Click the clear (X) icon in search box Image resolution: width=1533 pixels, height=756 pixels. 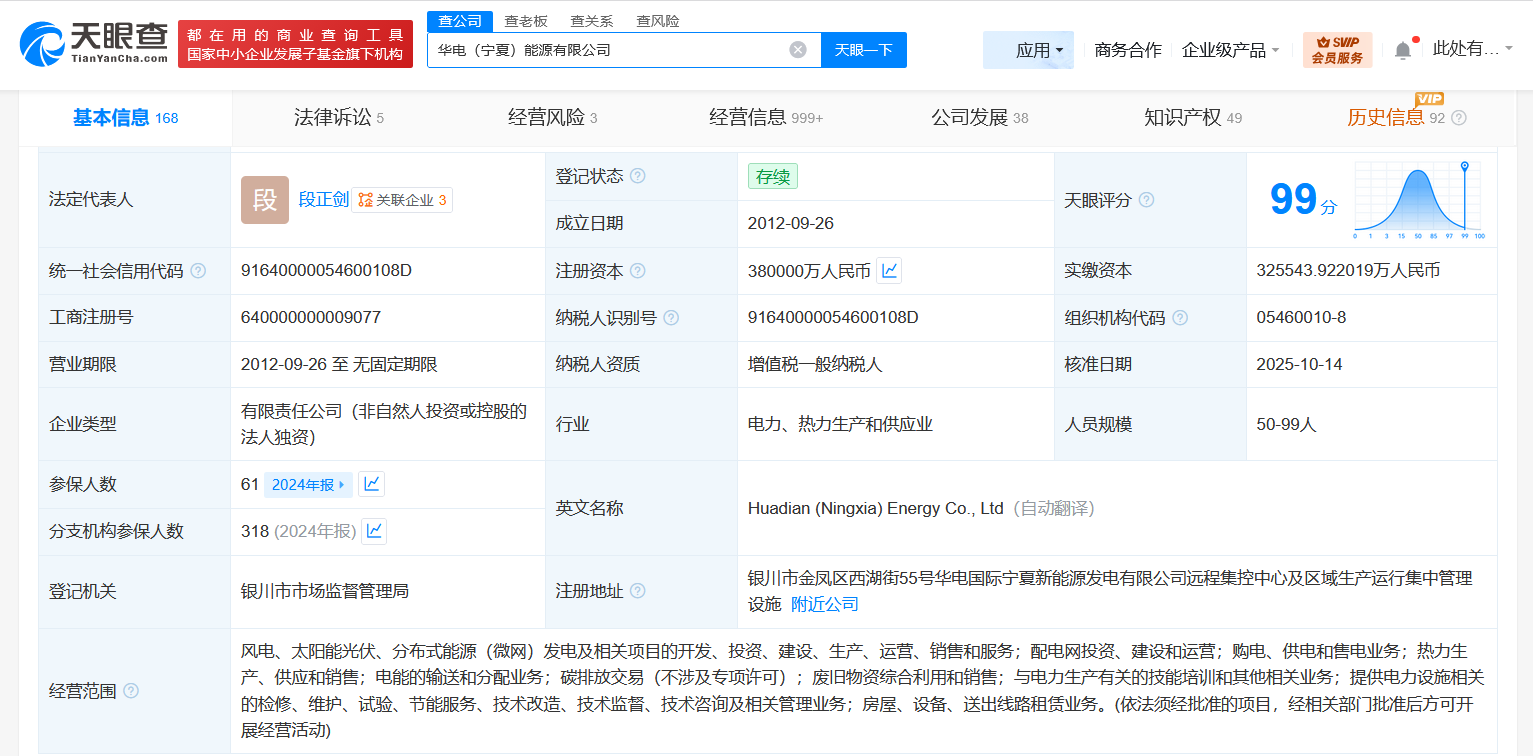tap(797, 49)
